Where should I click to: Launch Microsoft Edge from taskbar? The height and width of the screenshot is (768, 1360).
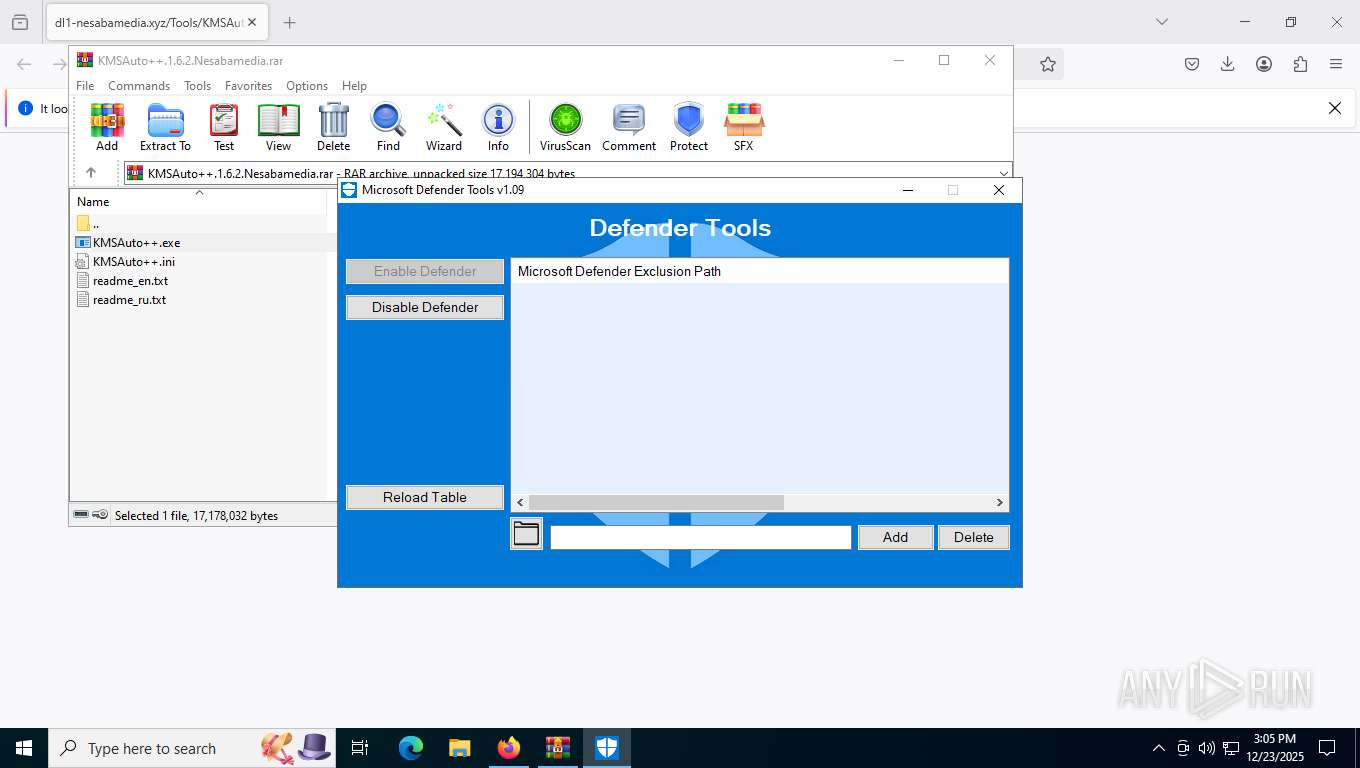pos(411,748)
